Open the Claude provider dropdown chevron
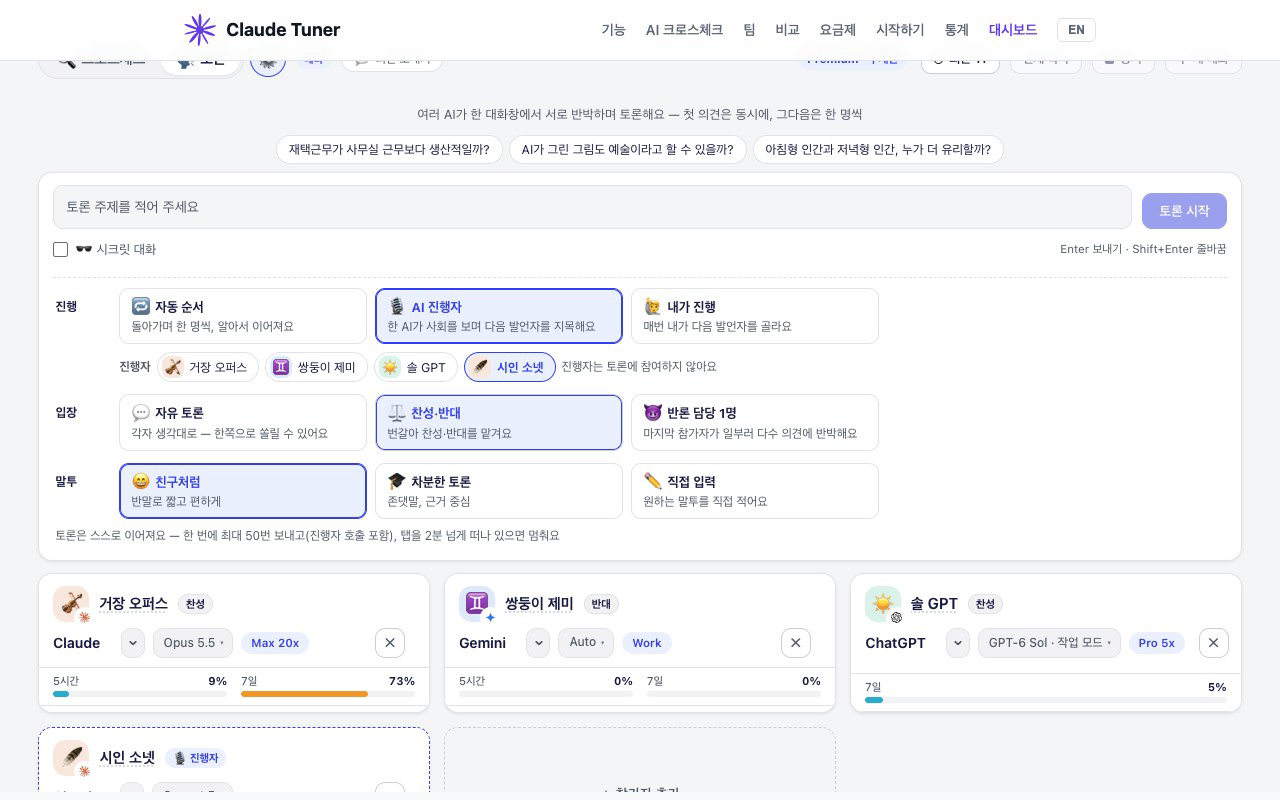 click(133, 643)
